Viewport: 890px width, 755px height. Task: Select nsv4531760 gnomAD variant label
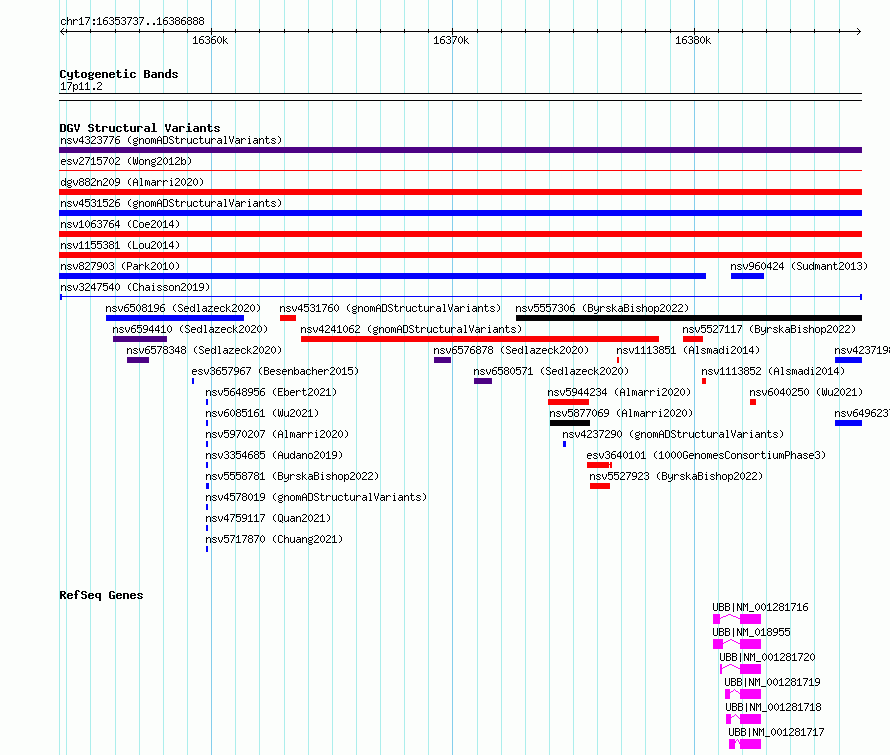tap(390, 308)
